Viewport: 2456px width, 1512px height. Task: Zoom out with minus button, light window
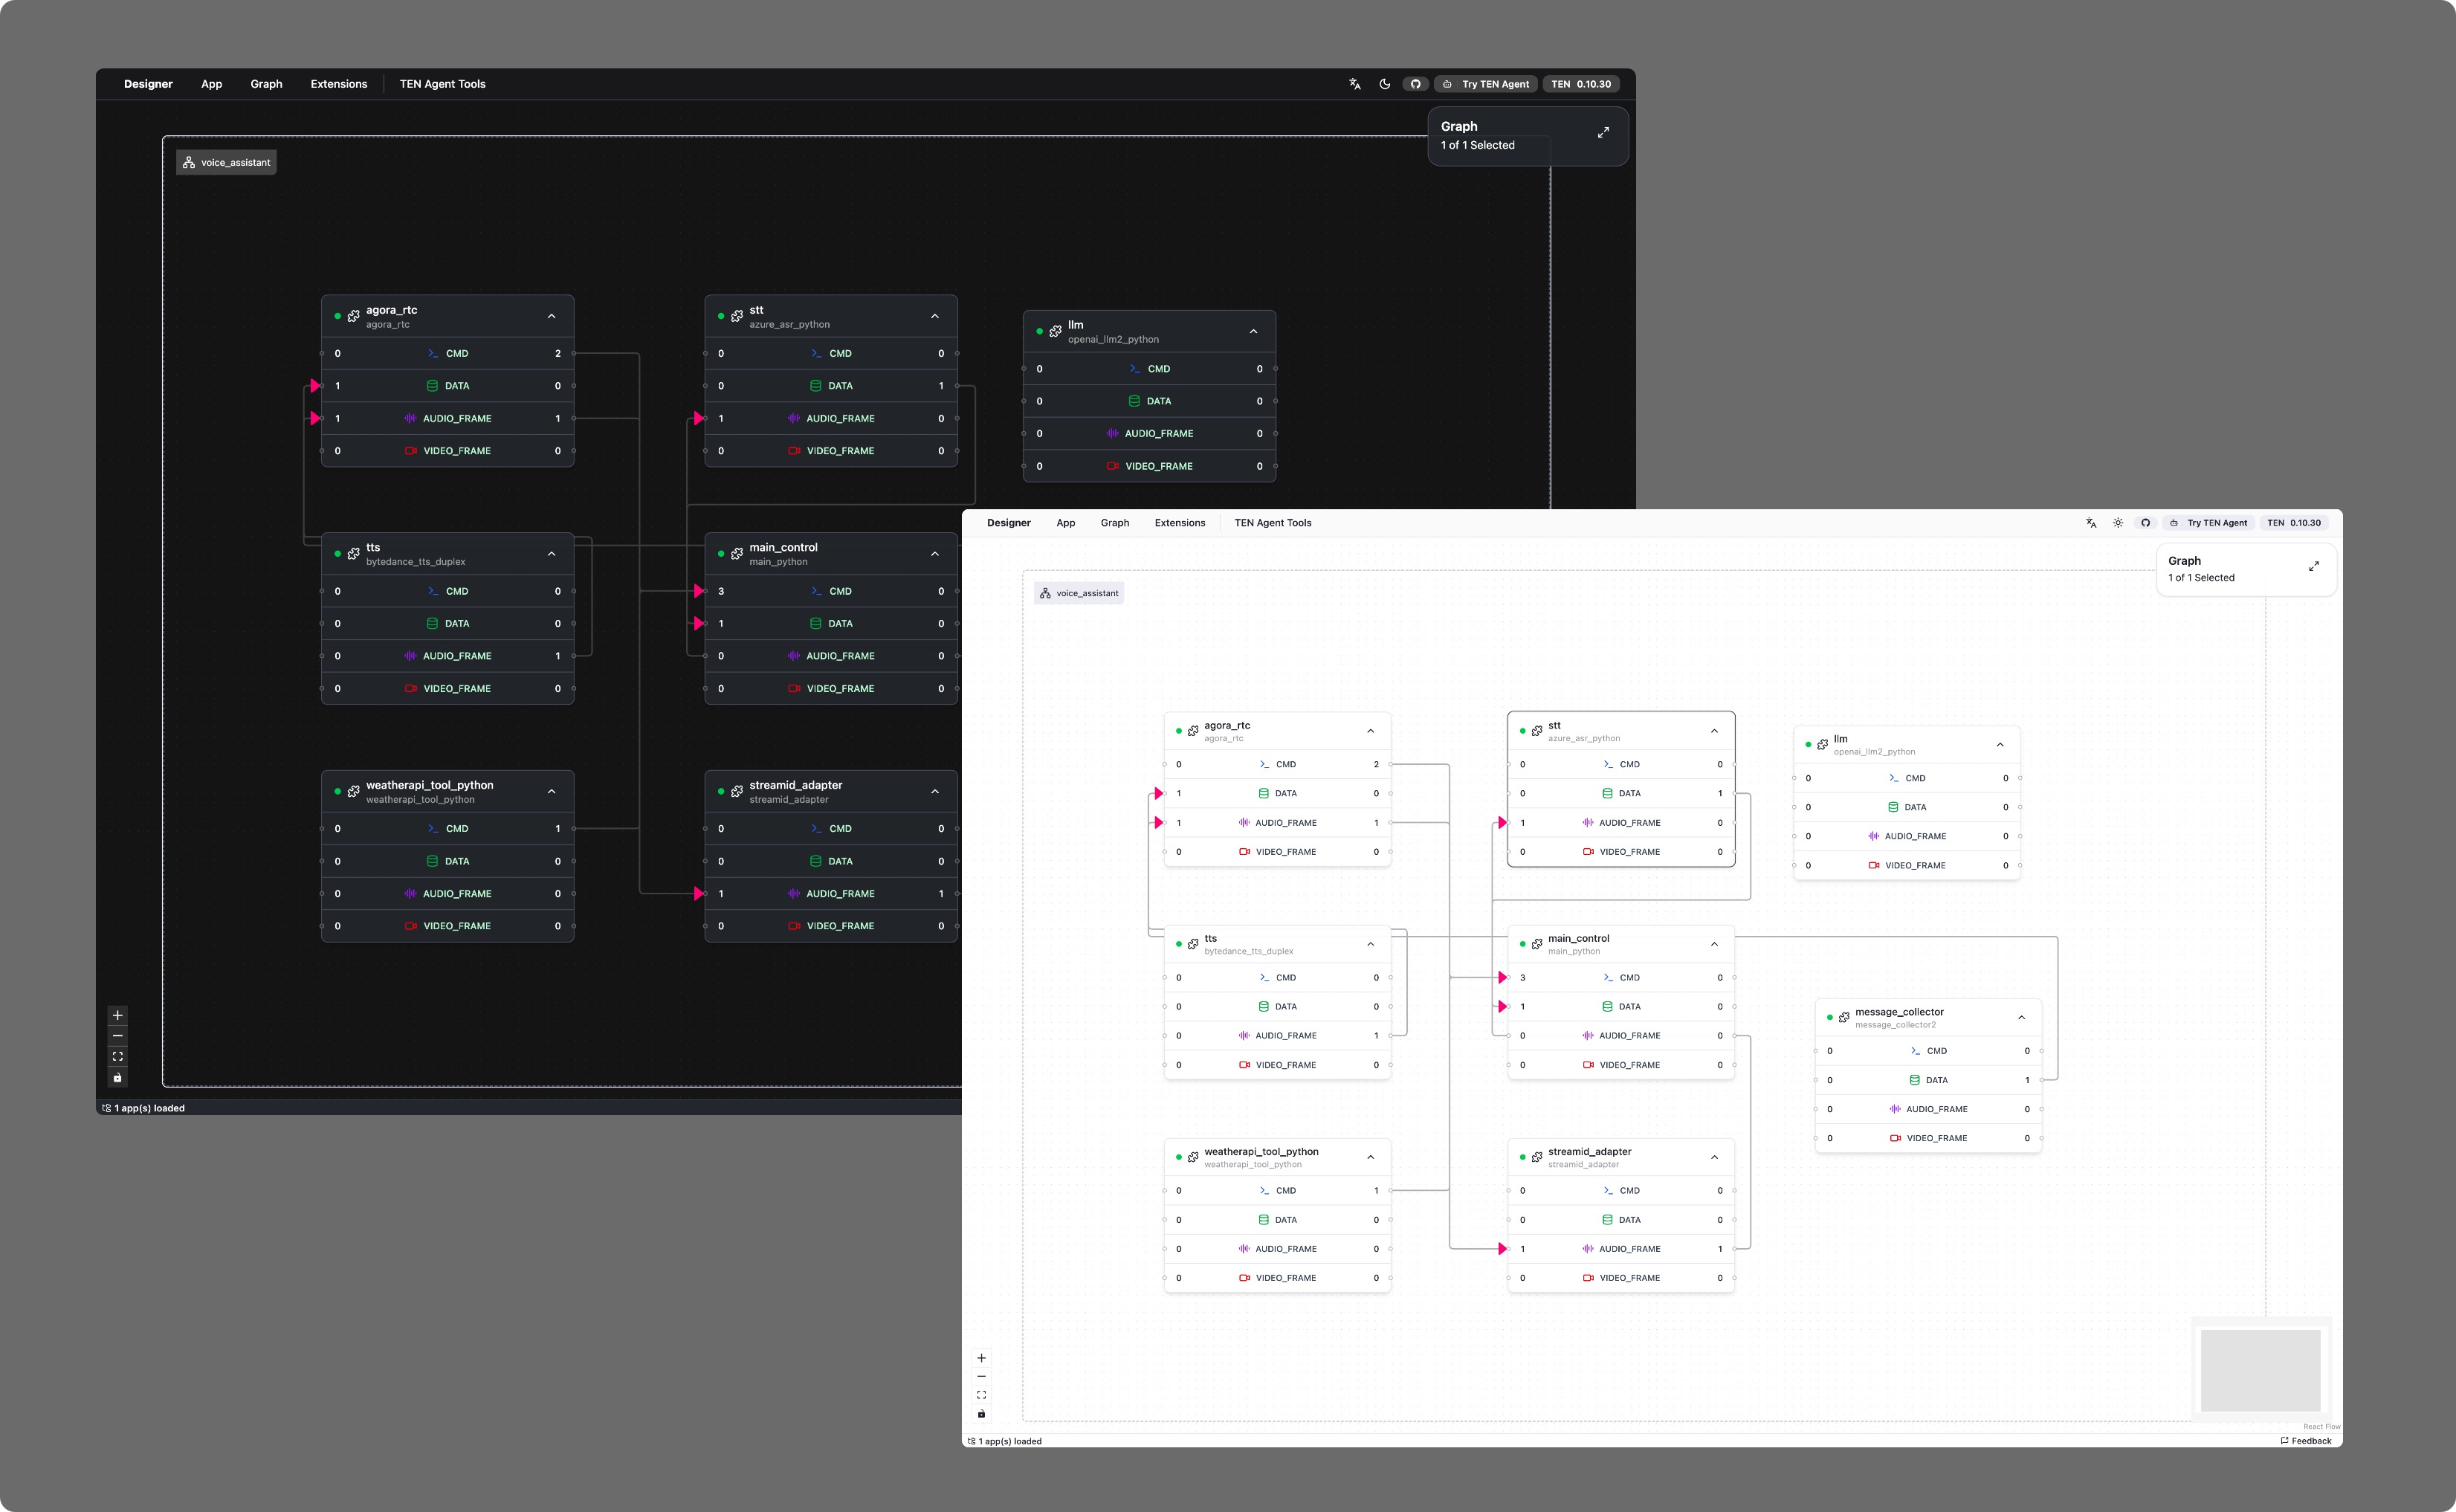981,1377
